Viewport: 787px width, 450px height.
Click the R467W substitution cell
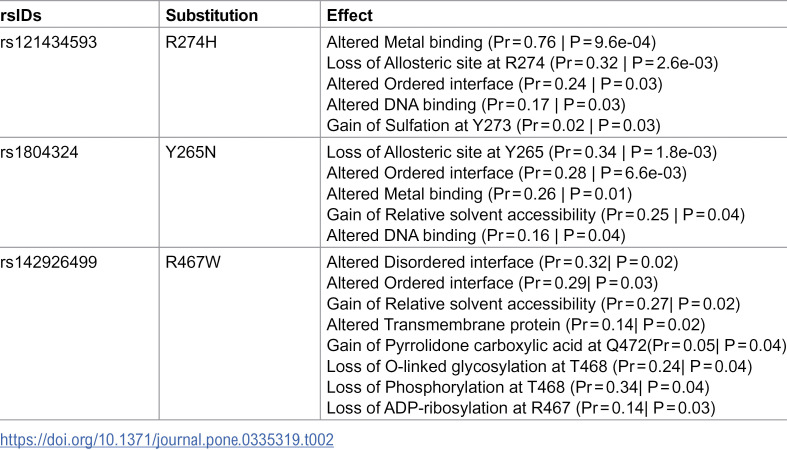193,262
